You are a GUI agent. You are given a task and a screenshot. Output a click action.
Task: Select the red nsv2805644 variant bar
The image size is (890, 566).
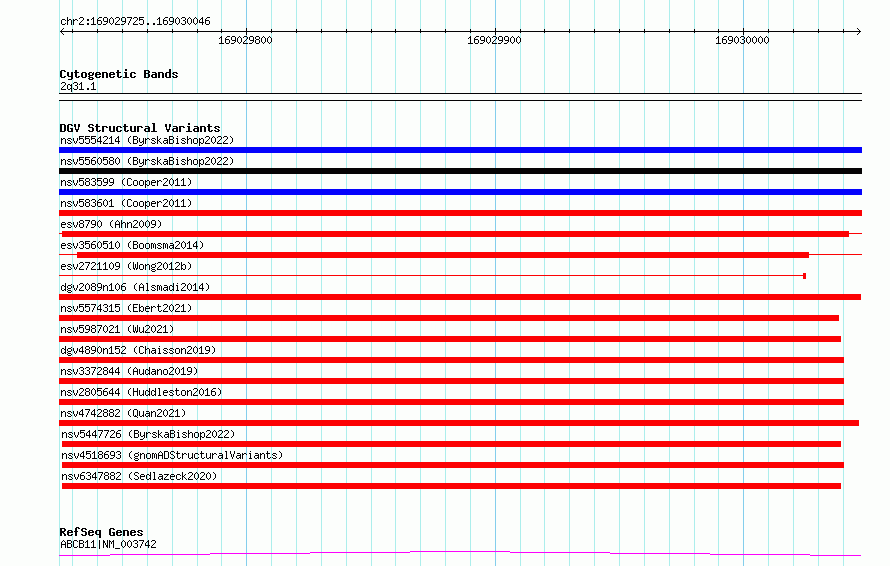(451, 402)
